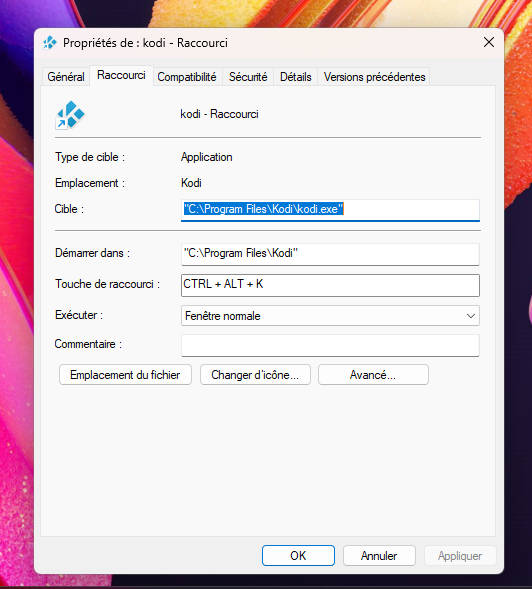
Task: Close the properties dialog
Action: [489, 42]
